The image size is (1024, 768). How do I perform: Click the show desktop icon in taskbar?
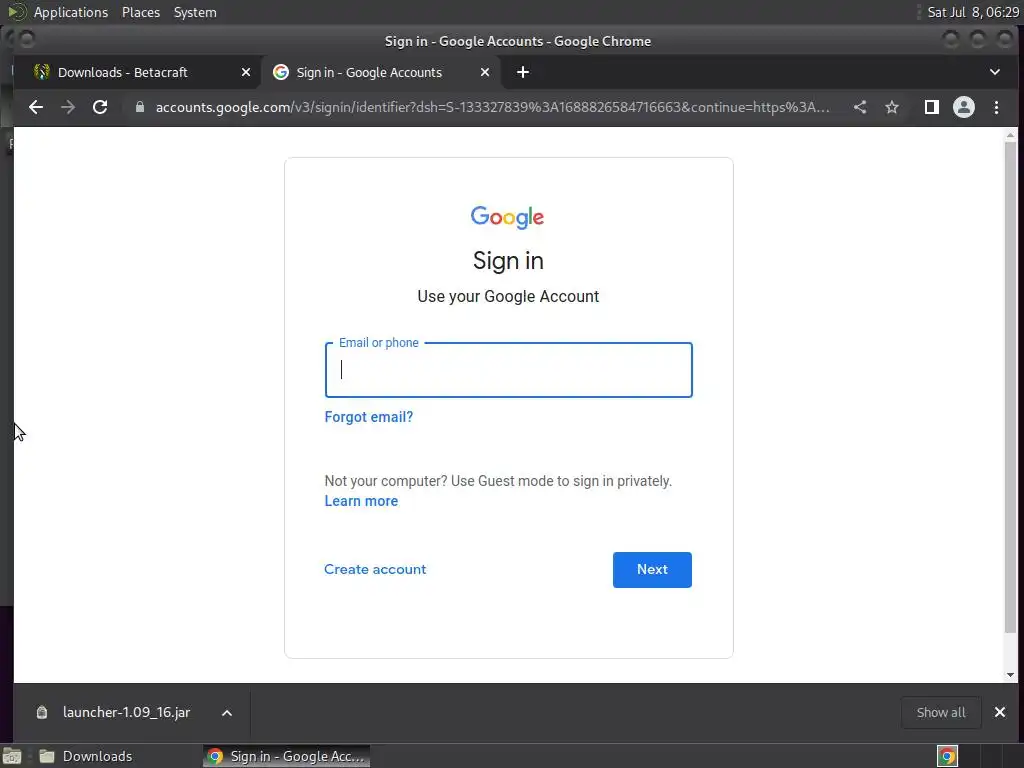tap(12, 756)
